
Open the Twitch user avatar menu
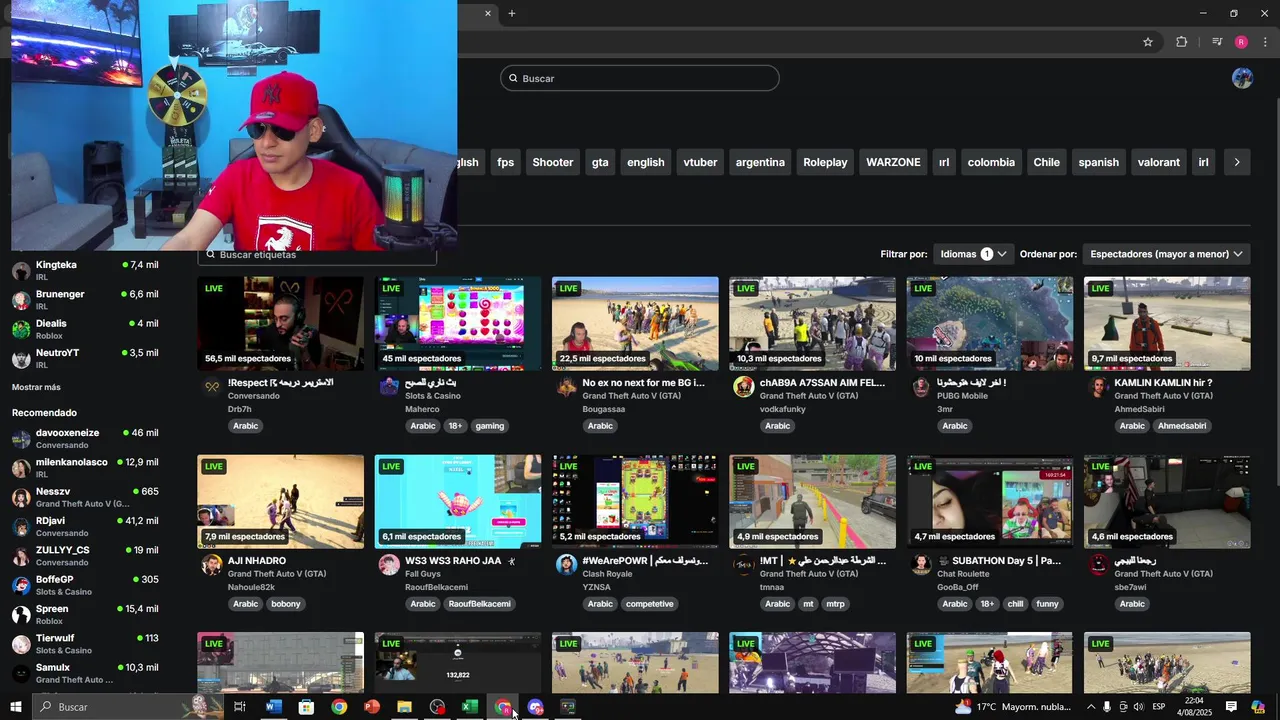[1242, 78]
